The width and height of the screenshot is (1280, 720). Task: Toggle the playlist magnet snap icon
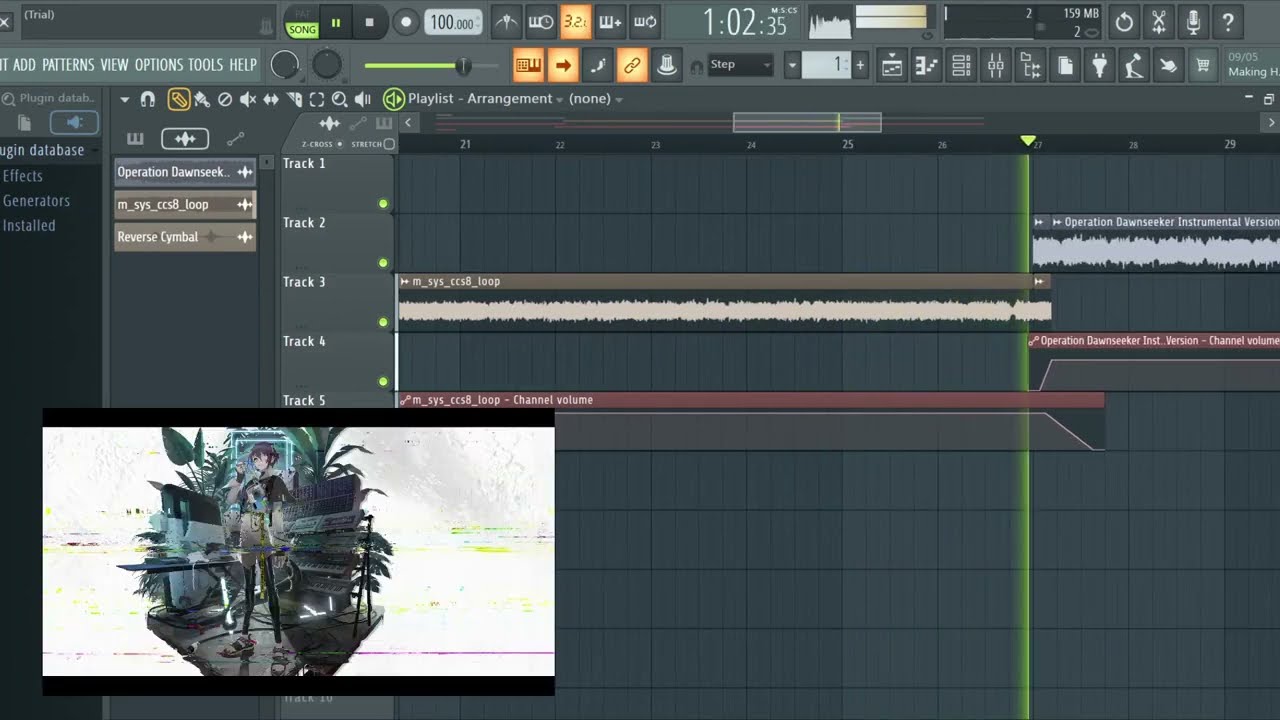pyautogui.click(x=148, y=99)
